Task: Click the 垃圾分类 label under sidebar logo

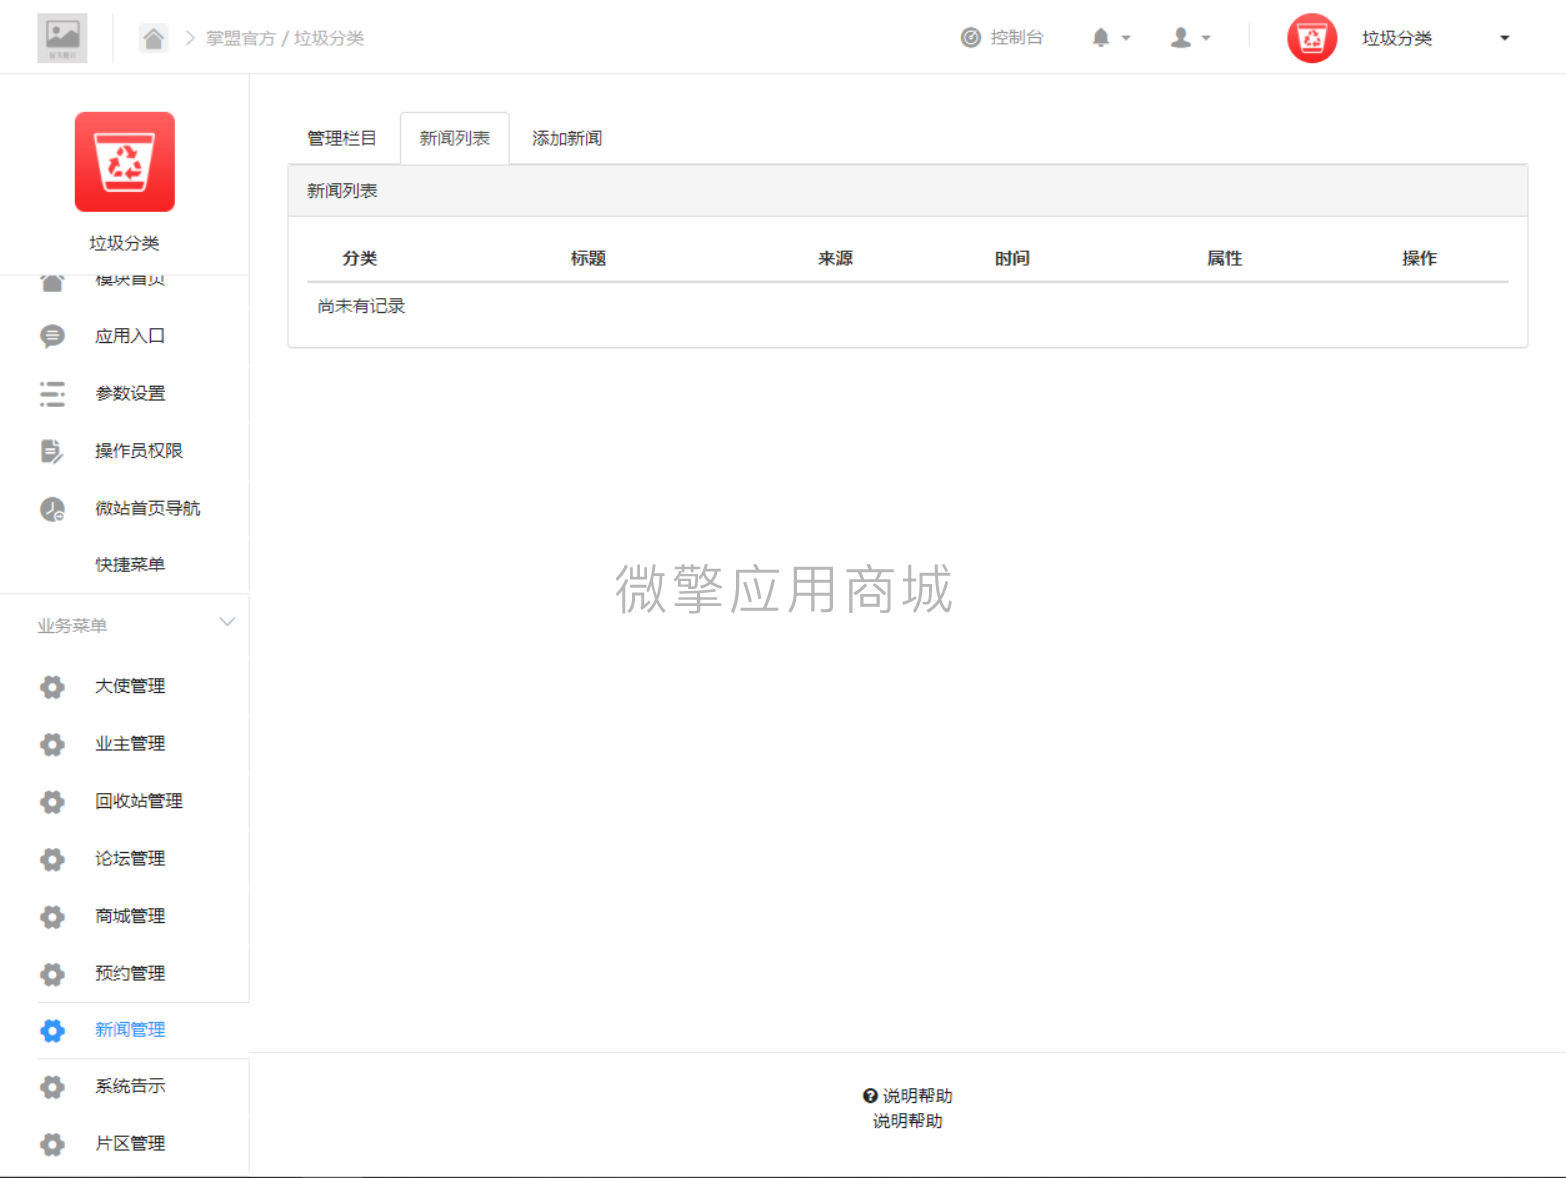Action: (124, 243)
